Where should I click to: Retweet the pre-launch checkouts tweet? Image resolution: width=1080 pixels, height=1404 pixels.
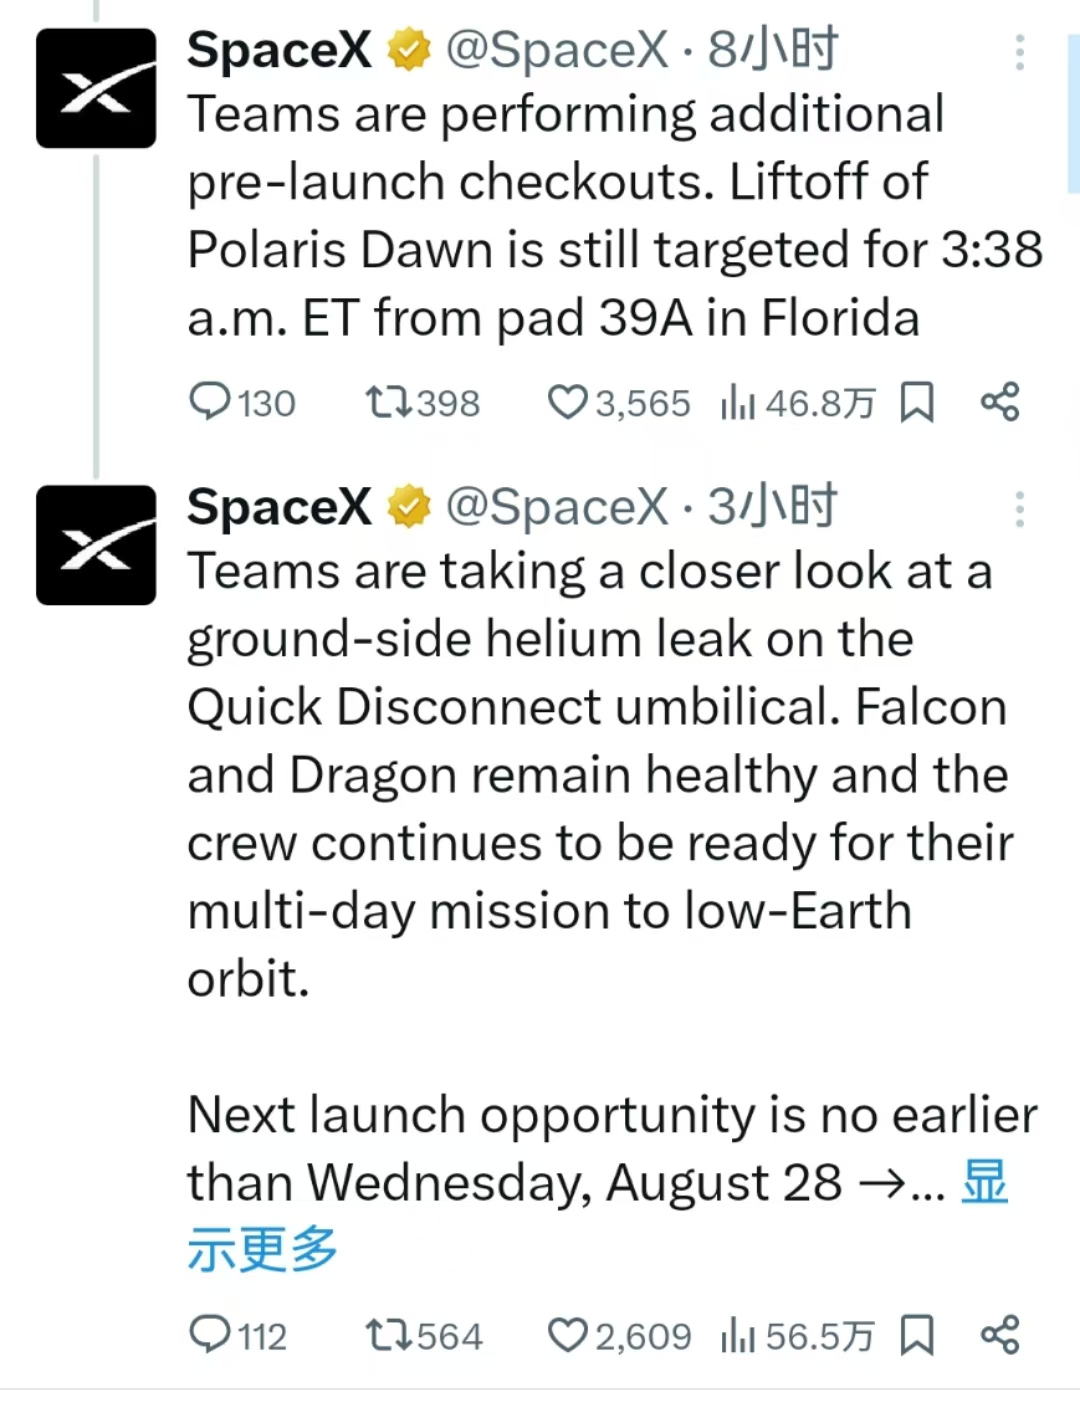(x=422, y=403)
